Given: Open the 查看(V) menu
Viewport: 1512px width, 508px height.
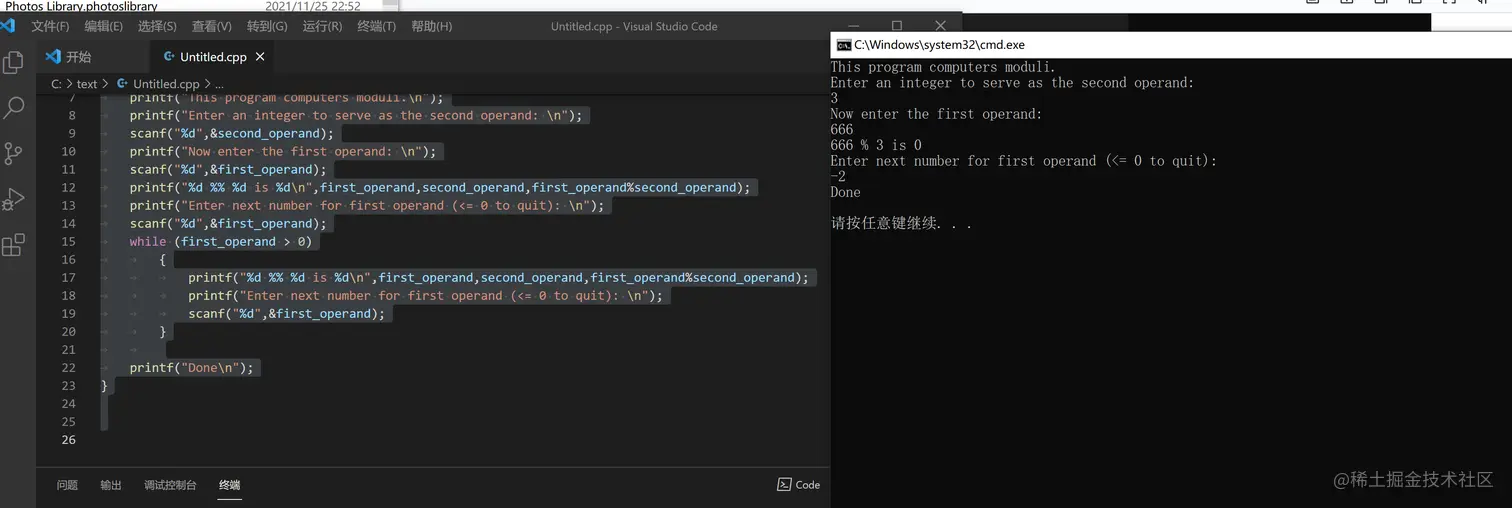Looking at the screenshot, I should click(211, 26).
